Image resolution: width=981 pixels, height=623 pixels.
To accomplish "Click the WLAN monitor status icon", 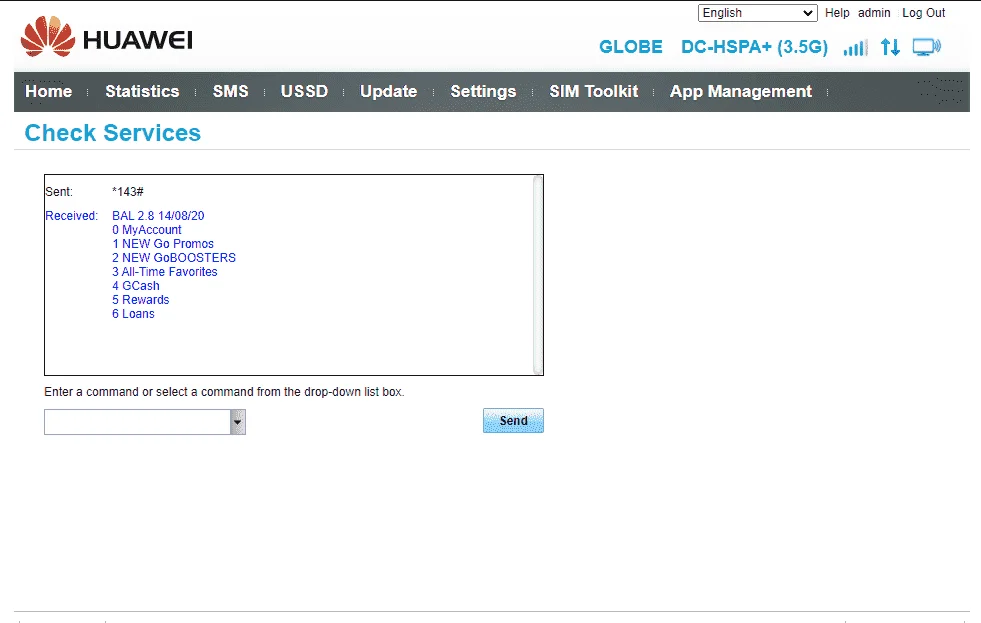I will tap(927, 47).
